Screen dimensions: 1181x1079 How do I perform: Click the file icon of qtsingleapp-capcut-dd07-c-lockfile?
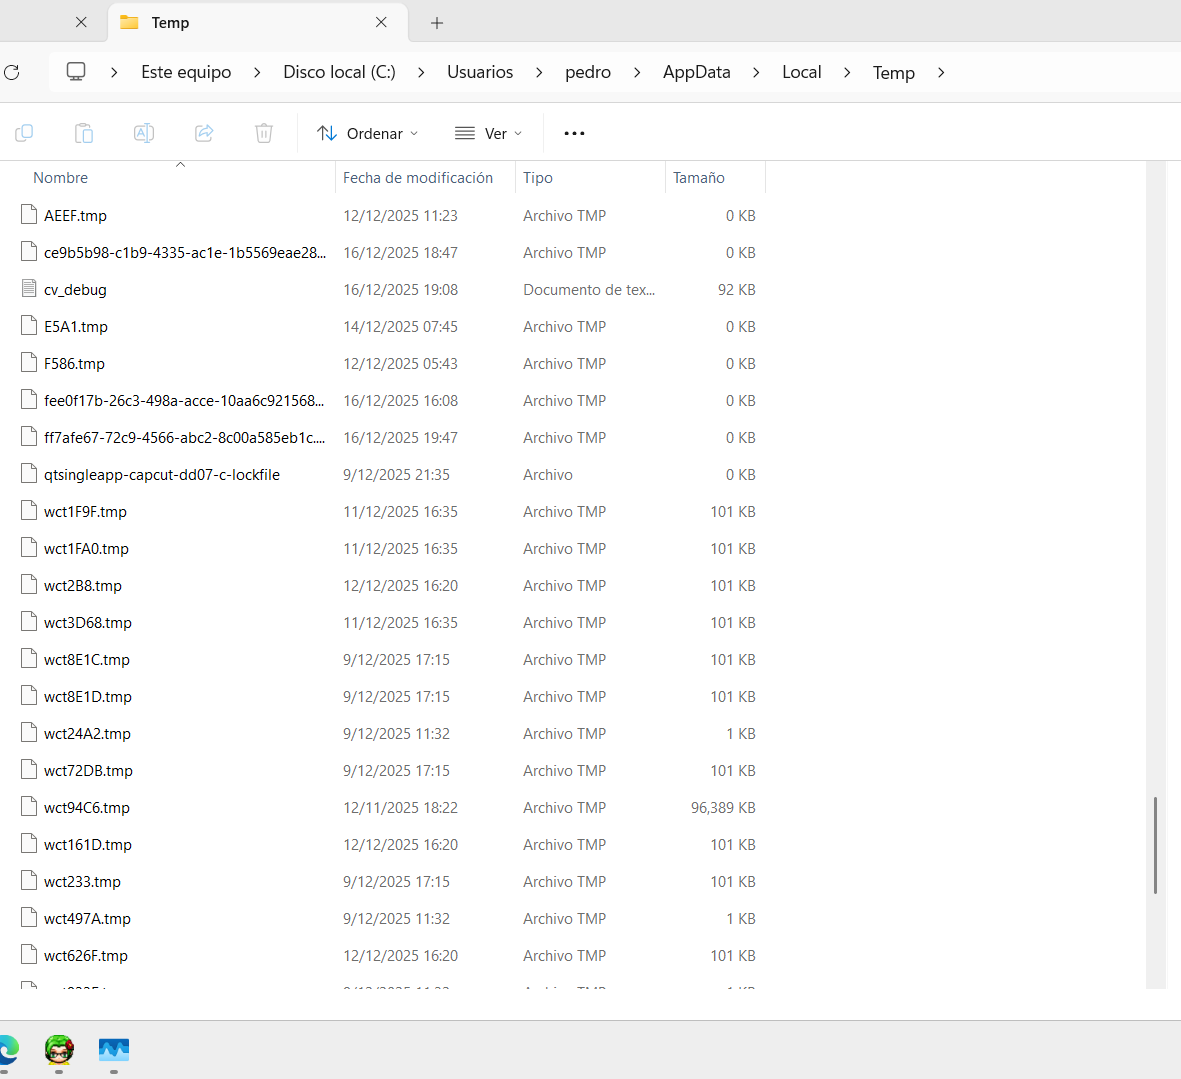click(29, 474)
